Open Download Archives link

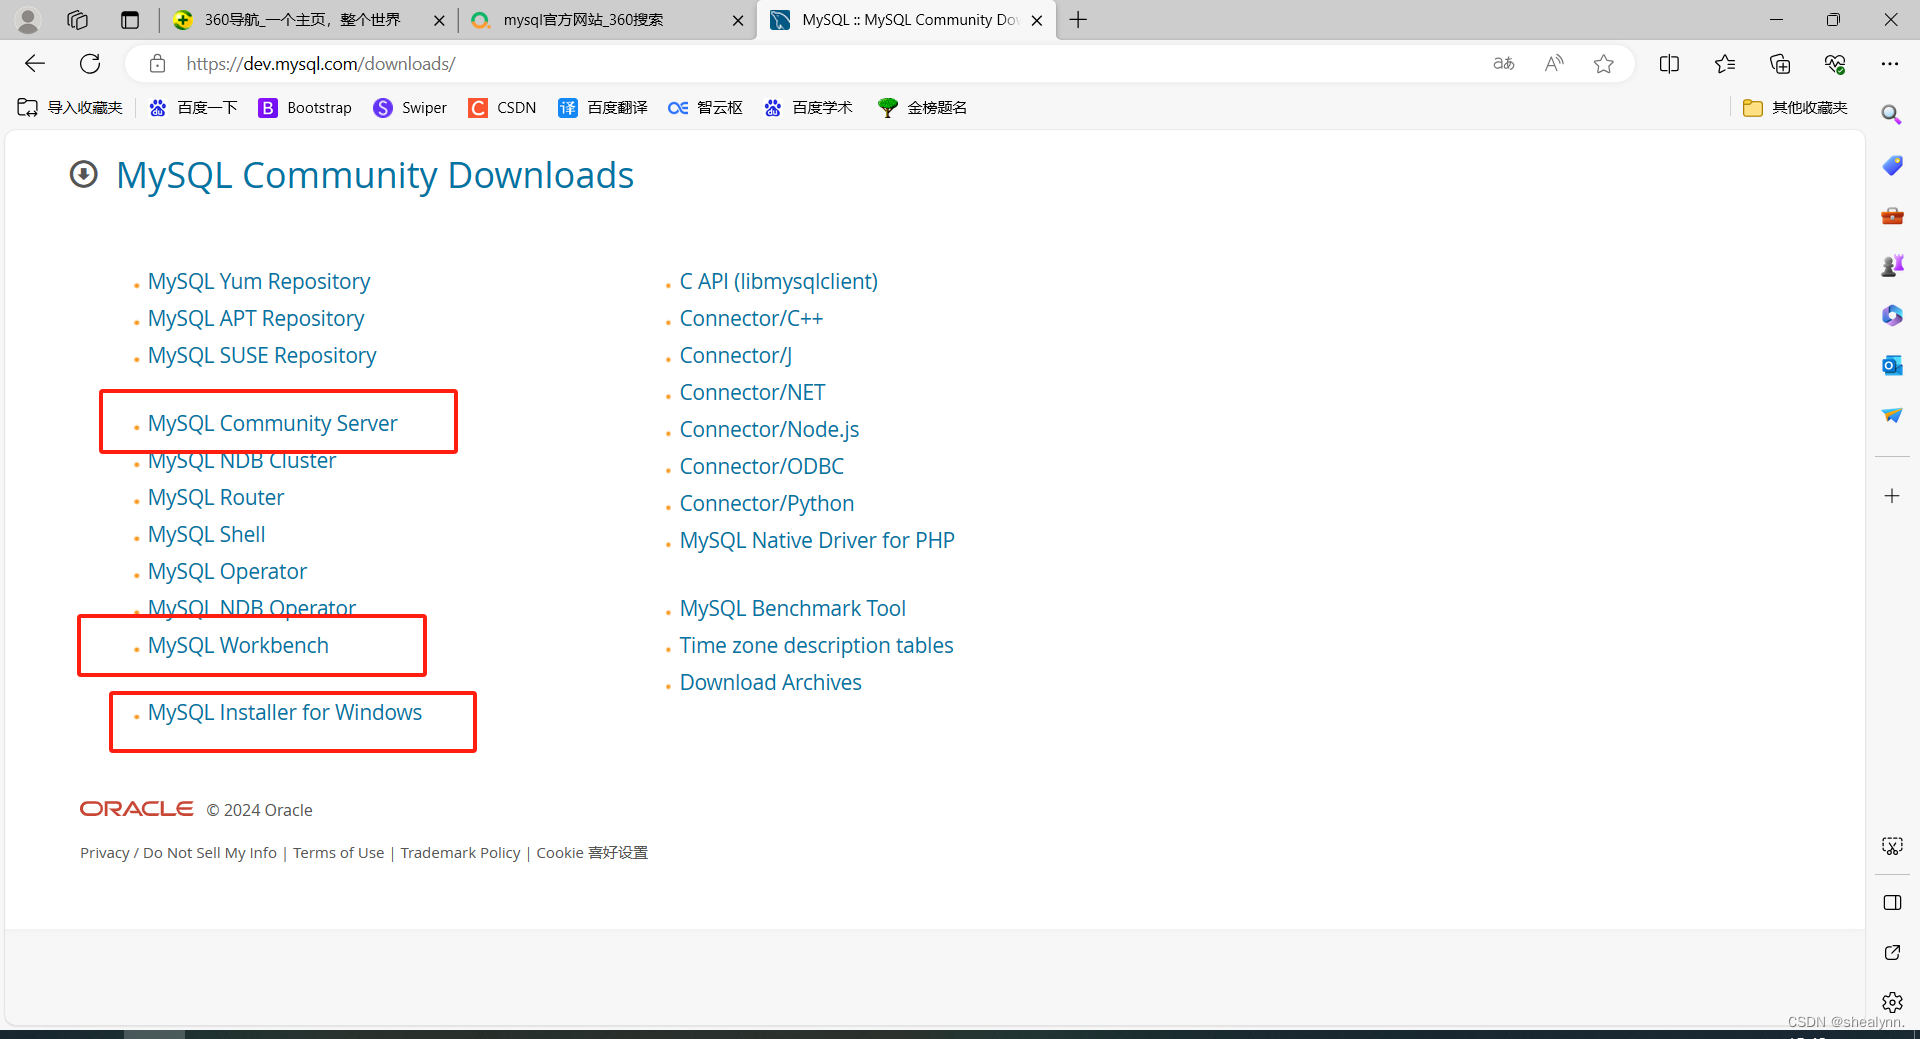[771, 682]
